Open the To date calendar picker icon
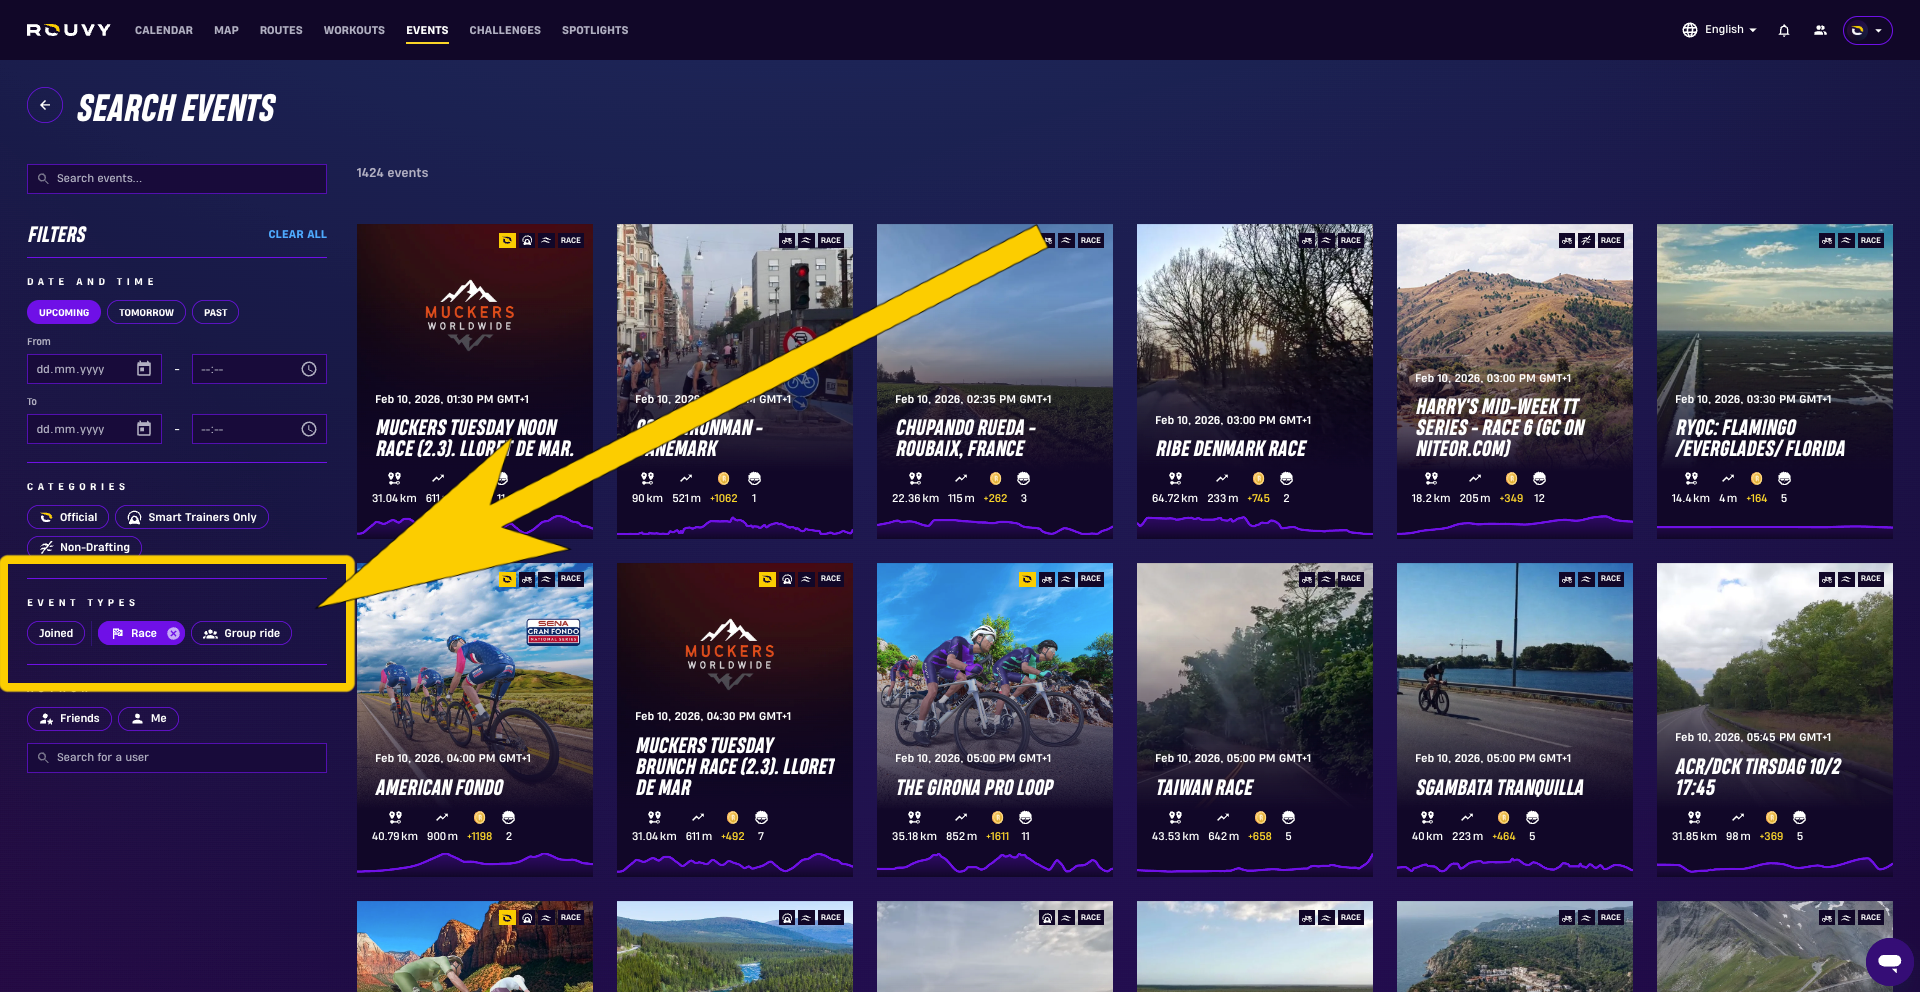 coord(144,429)
